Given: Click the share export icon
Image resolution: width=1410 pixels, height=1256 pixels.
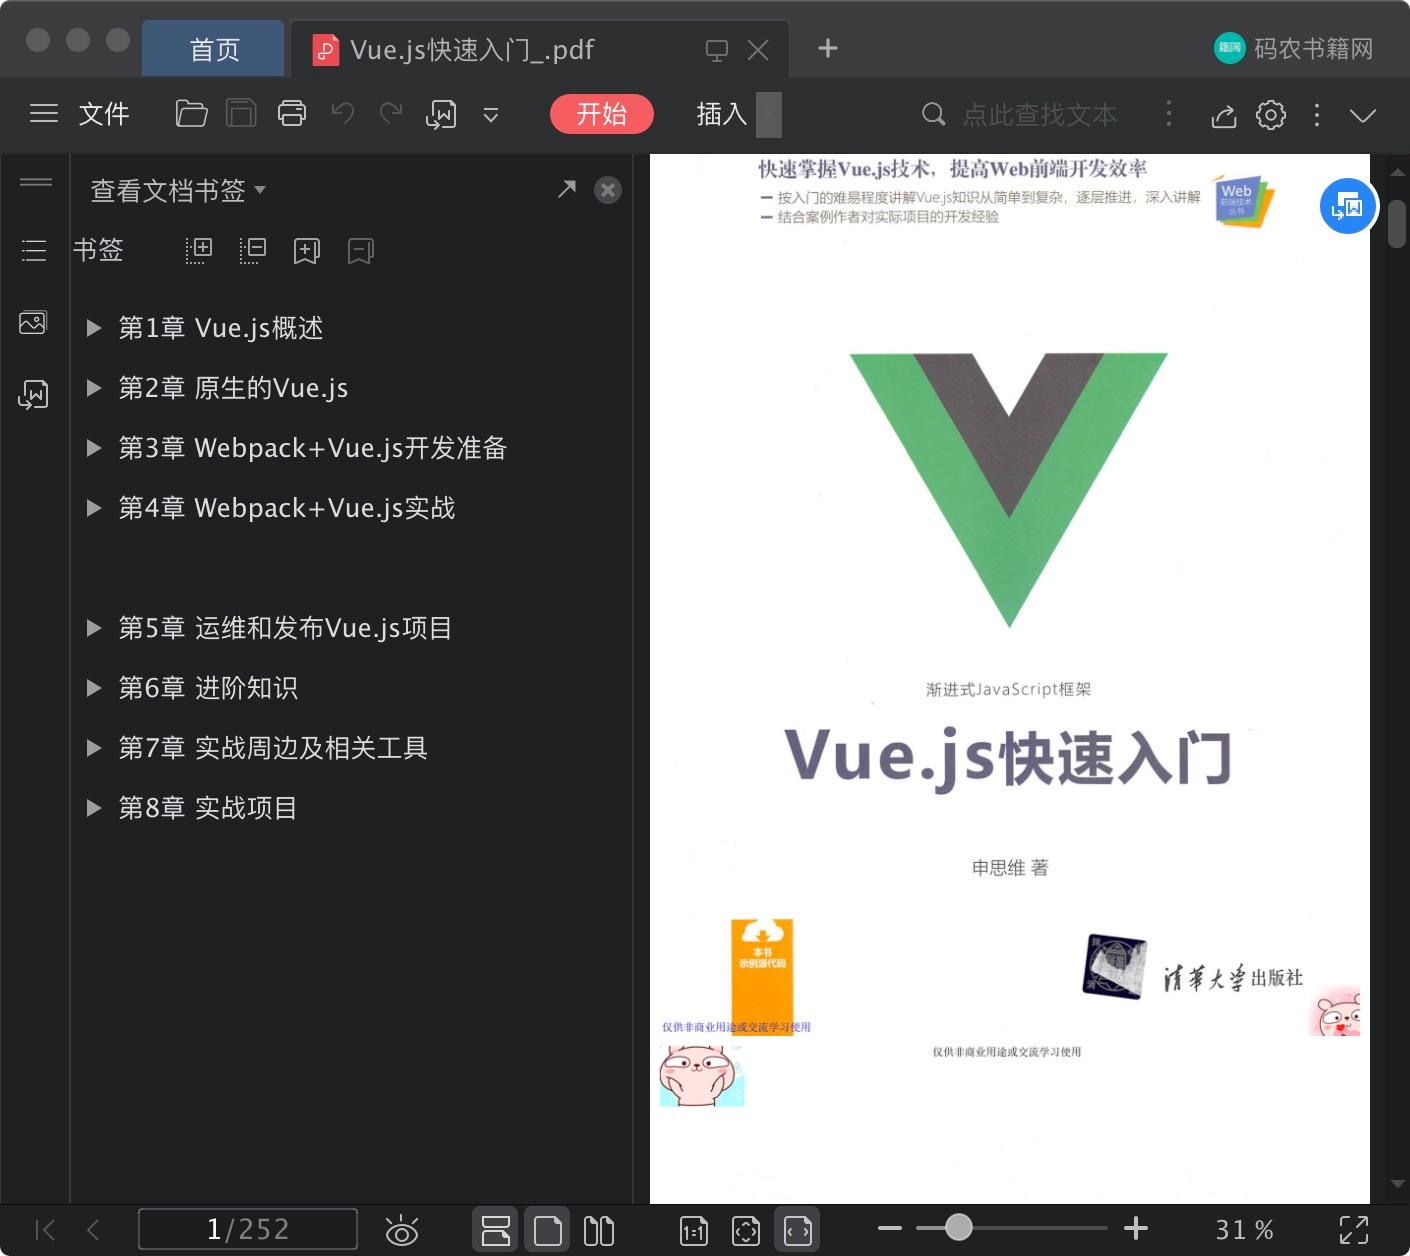Looking at the screenshot, I should tap(1224, 116).
